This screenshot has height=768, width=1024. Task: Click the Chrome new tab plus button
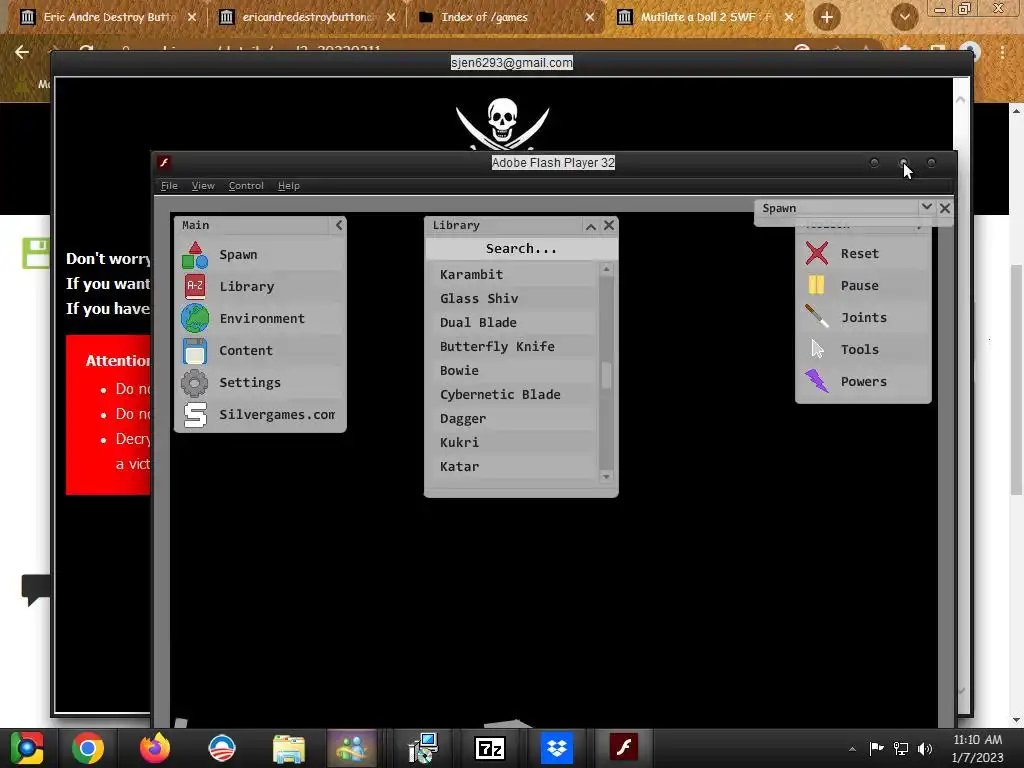pyautogui.click(x=827, y=17)
